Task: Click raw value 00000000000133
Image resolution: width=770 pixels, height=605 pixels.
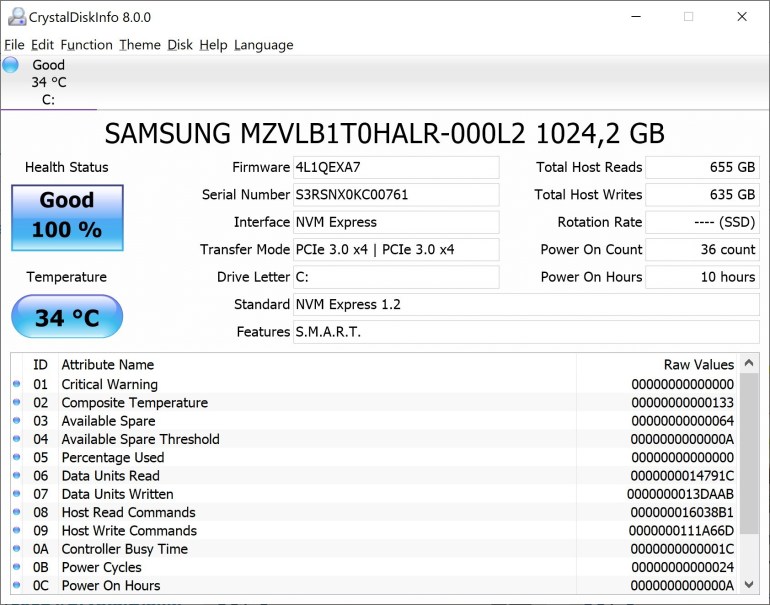Action: (683, 403)
